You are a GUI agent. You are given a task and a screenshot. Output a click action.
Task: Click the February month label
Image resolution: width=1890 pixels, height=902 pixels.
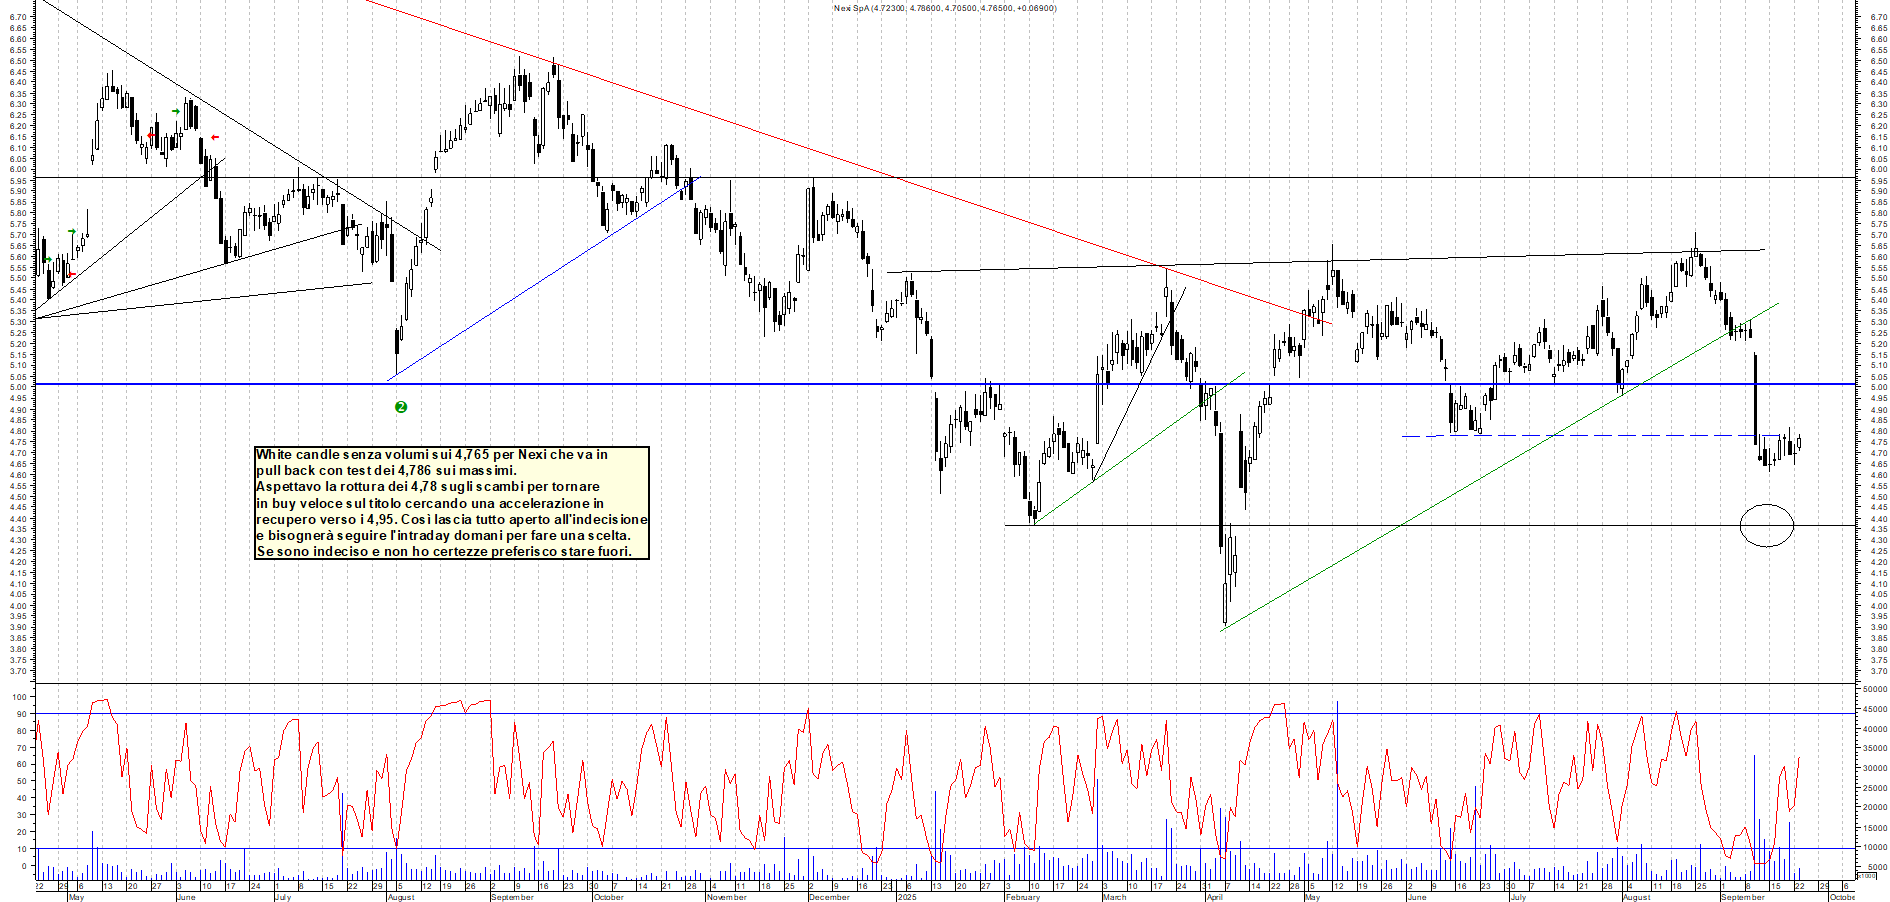click(1023, 897)
